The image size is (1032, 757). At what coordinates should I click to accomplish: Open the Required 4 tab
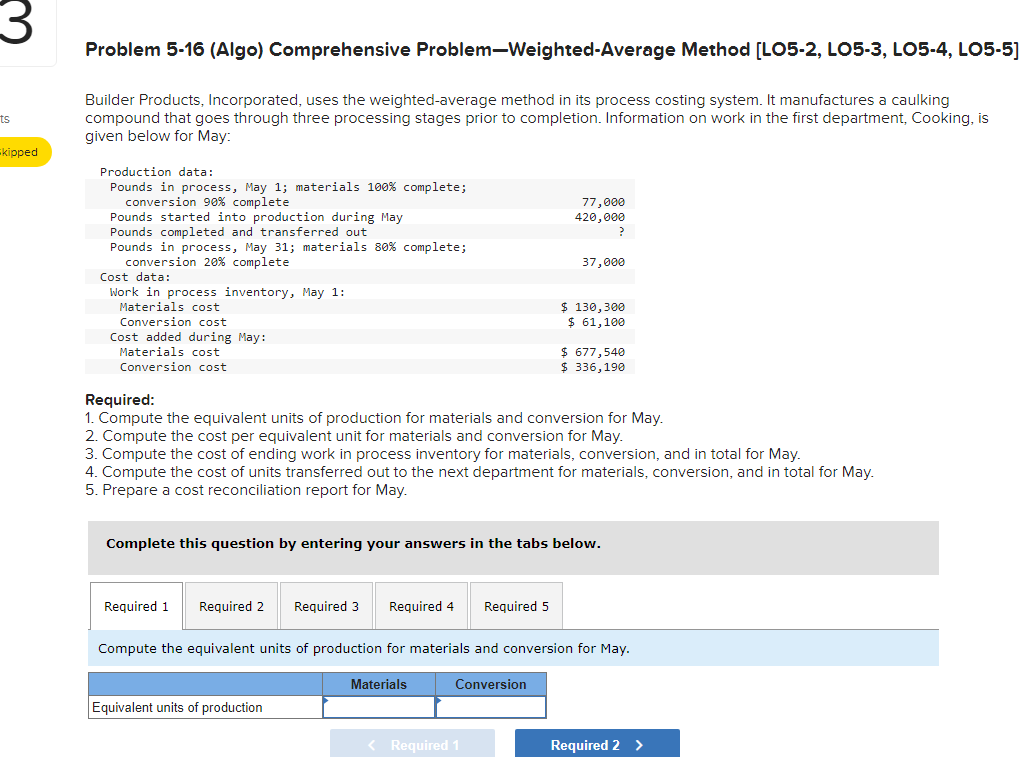421,605
